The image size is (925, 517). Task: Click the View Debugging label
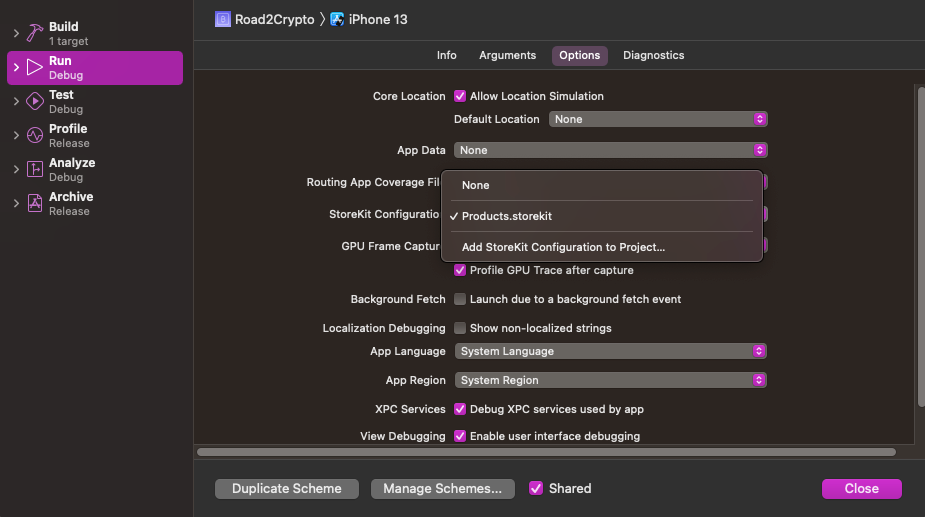[403, 436]
